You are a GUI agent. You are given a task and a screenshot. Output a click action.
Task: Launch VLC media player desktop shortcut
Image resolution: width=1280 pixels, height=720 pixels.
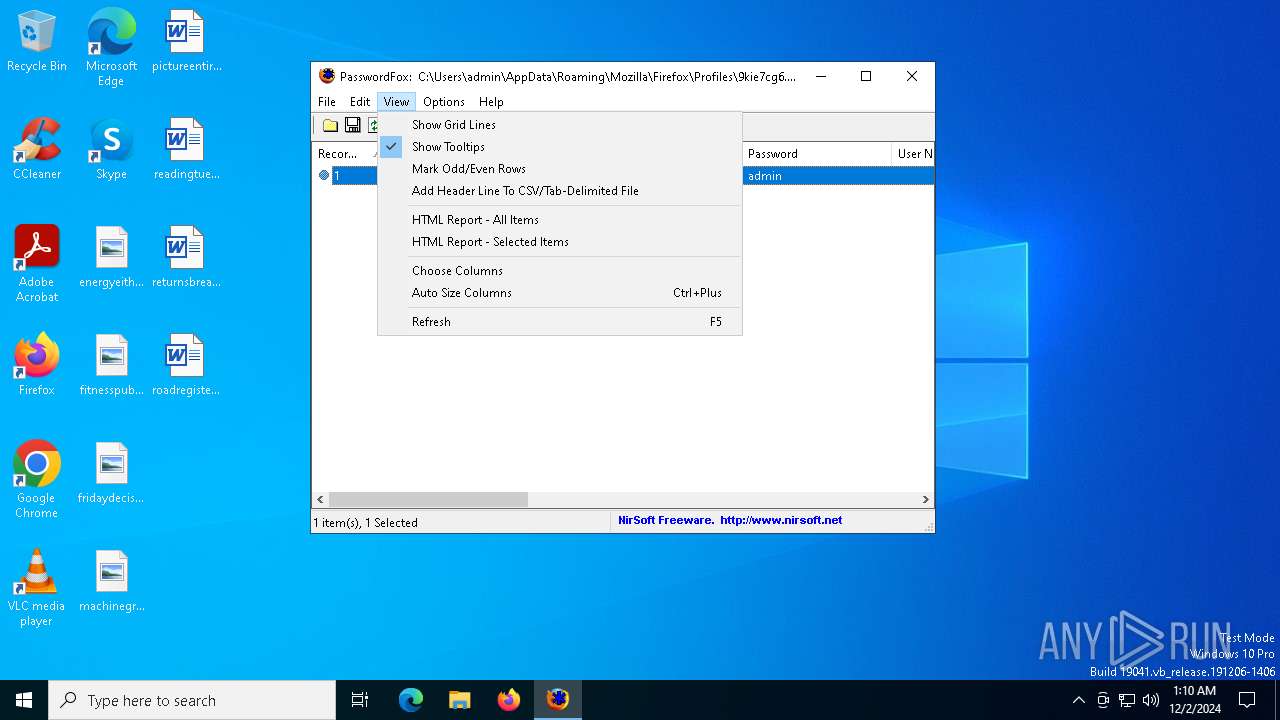click(x=37, y=588)
